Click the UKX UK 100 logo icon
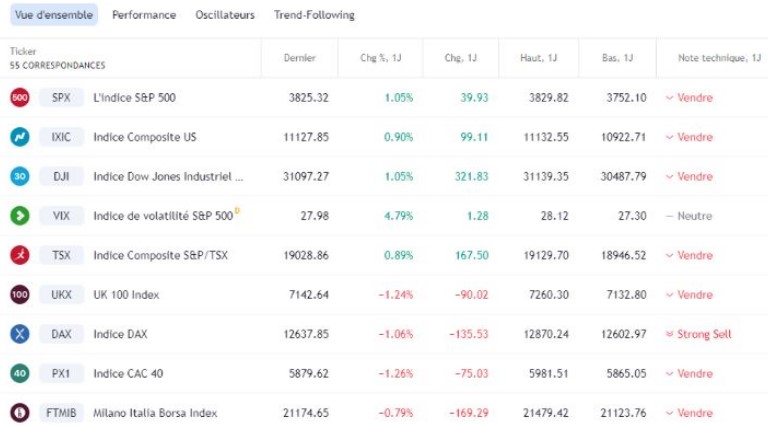Screen dimensions: 768x426 19,295
